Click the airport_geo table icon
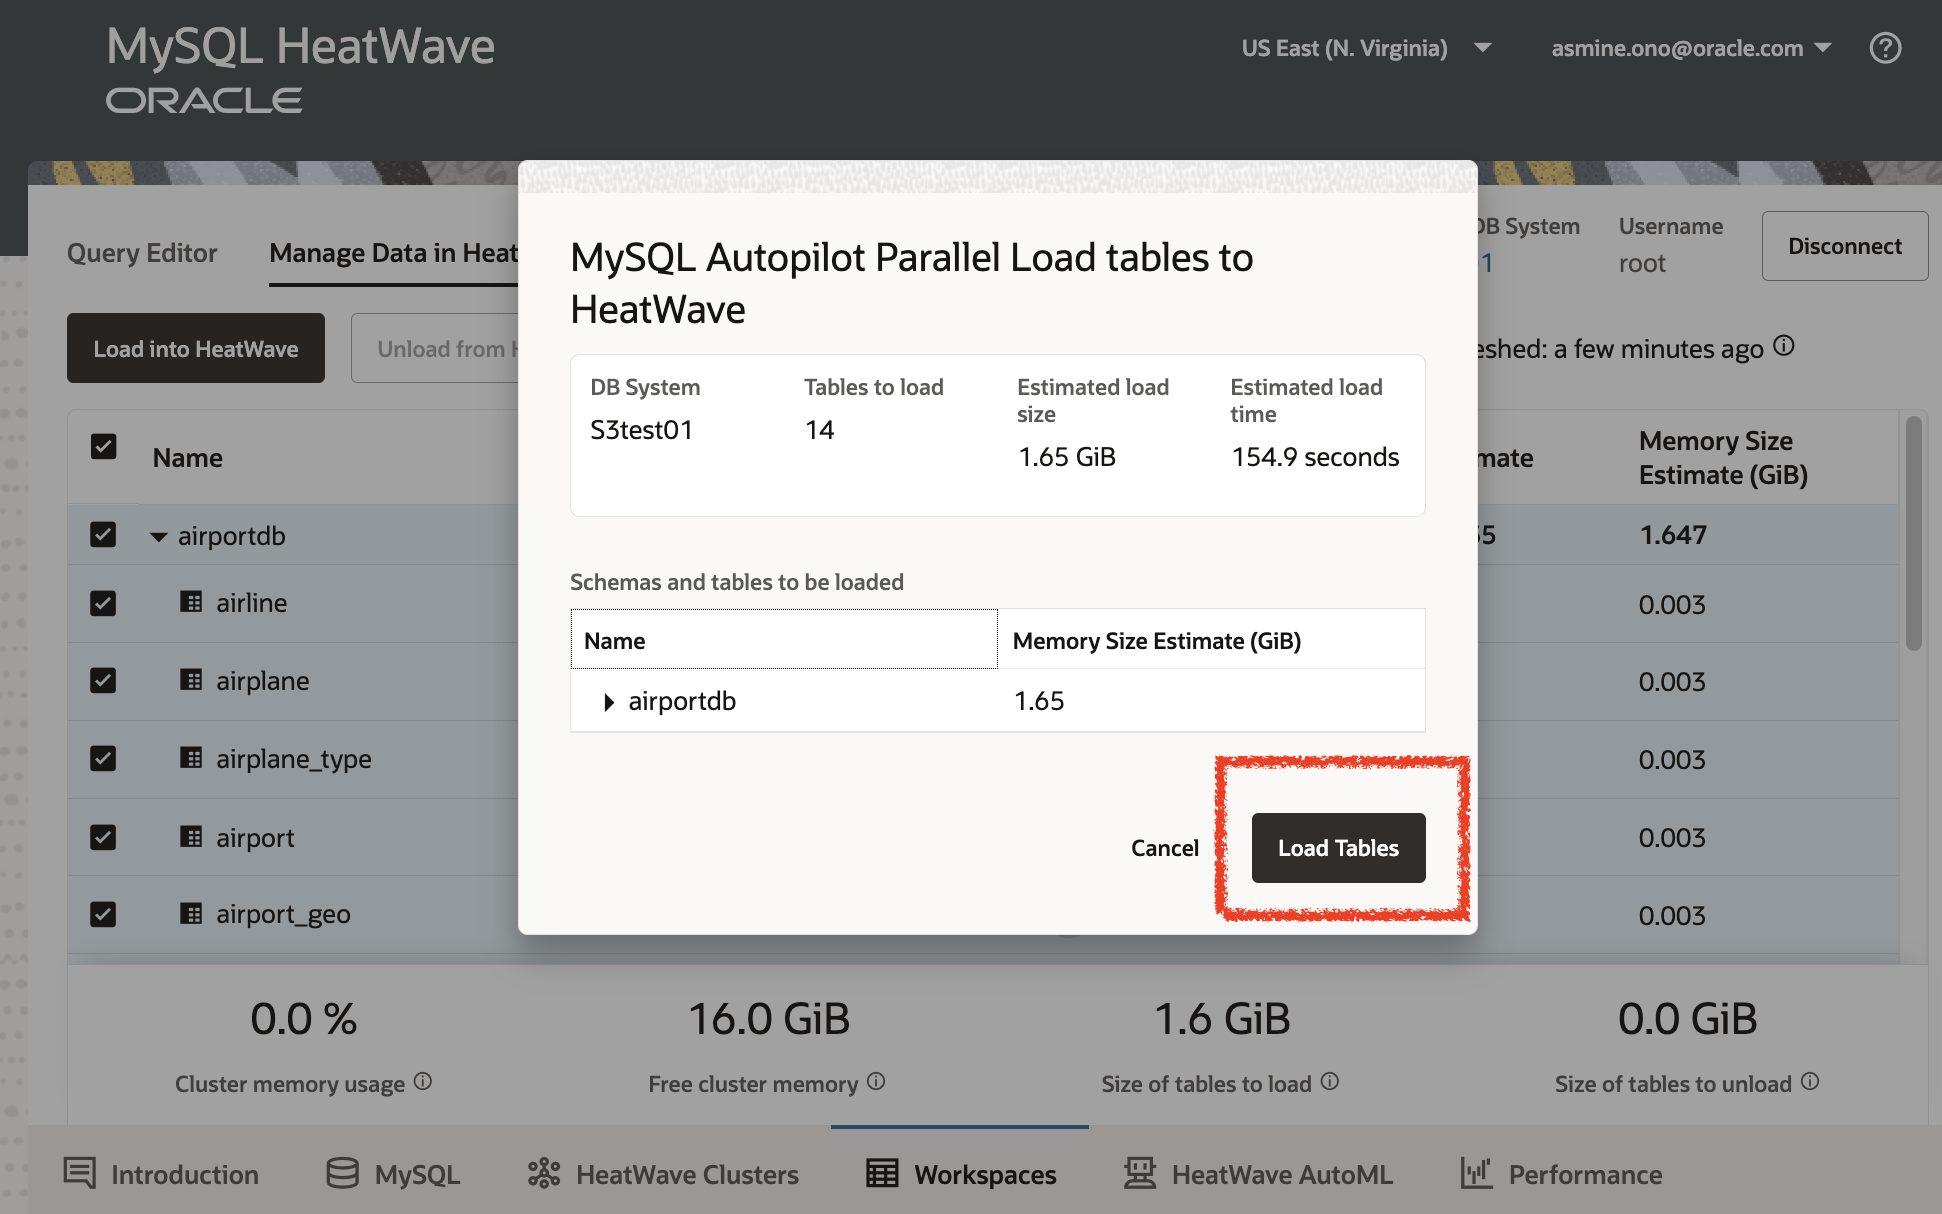1942x1214 pixels. [x=191, y=914]
